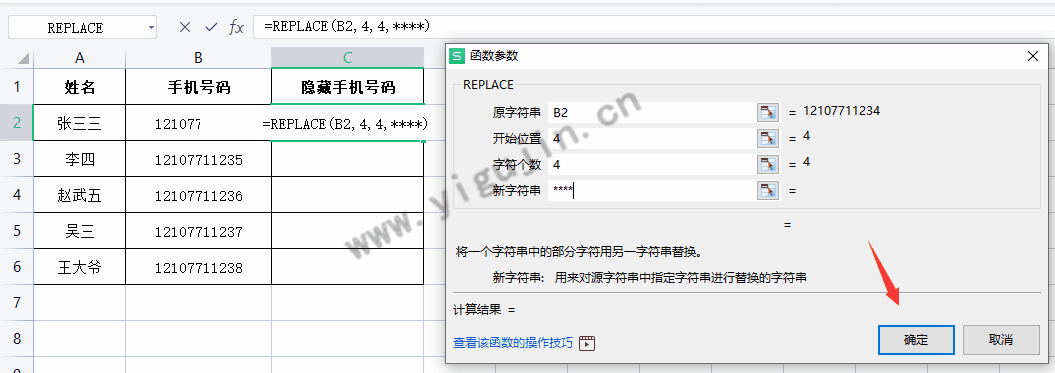The width and height of the screenshot is (1055, 373).
Task: Click cell C2 with the REPLACE formula
Action: pos(348,123)
